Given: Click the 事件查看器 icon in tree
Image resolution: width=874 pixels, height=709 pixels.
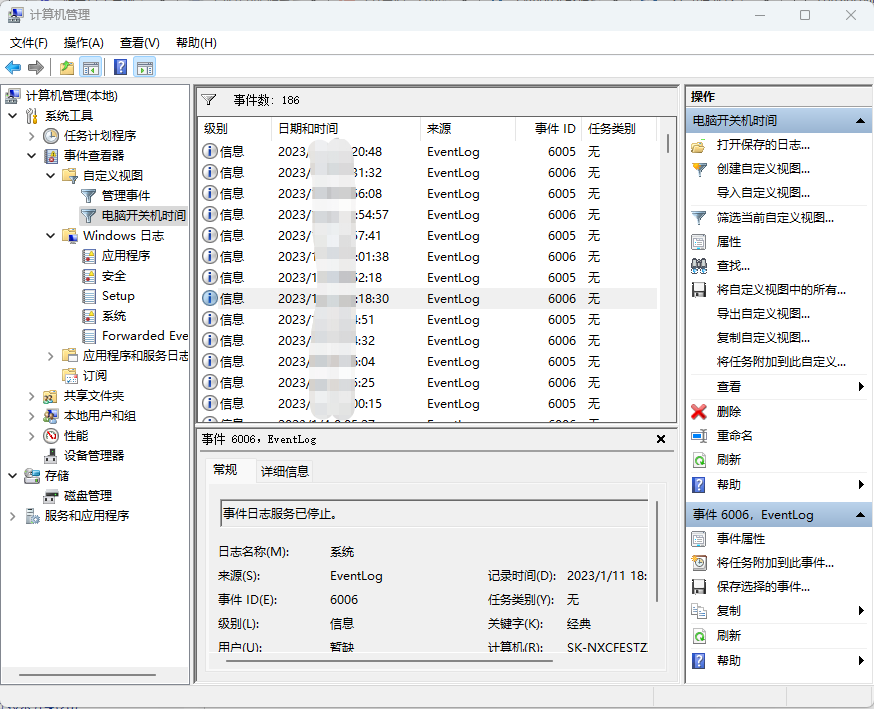Looking at the screenshot, I should [x=51, y=156].
